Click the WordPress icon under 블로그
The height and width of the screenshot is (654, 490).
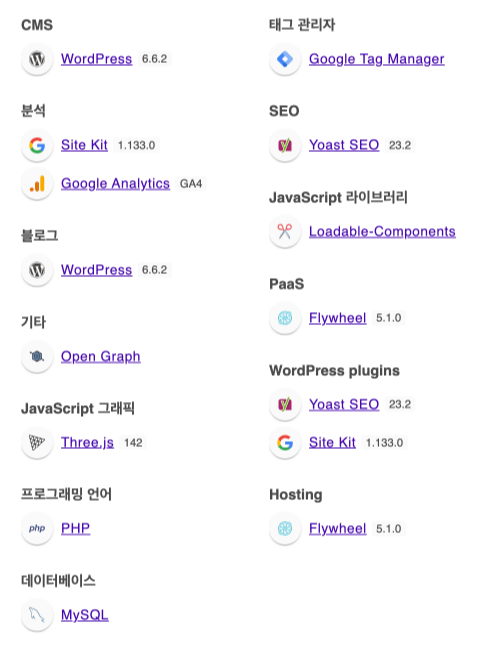coord(37,270)
